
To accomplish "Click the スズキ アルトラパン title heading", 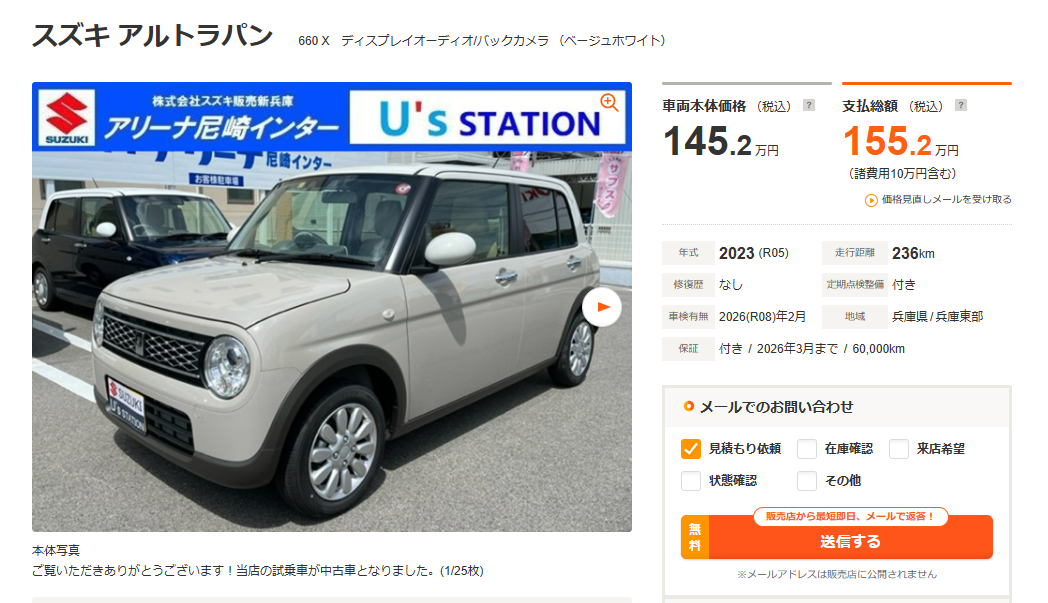I will tap(153, 35).
